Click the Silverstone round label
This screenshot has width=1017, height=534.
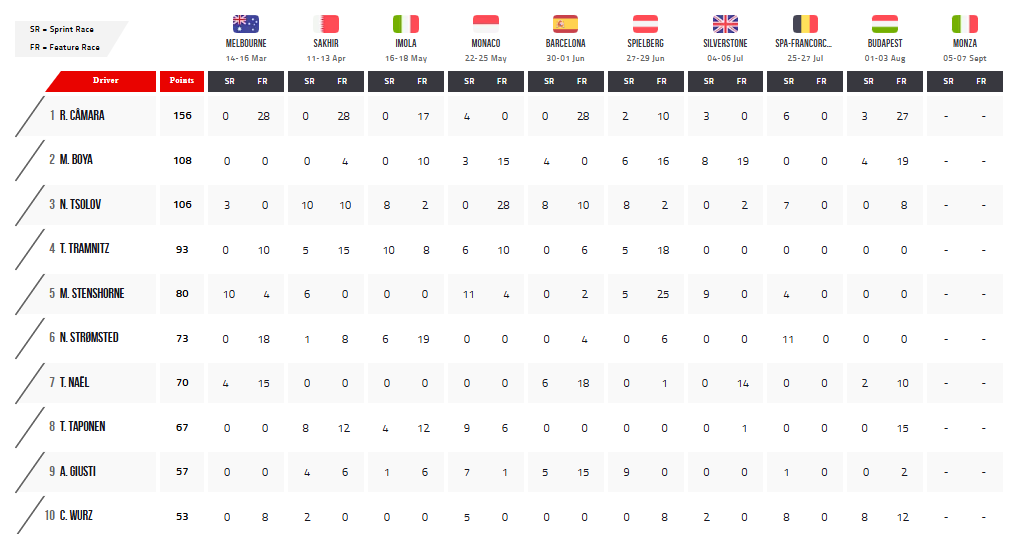click(x=725, y=43)
